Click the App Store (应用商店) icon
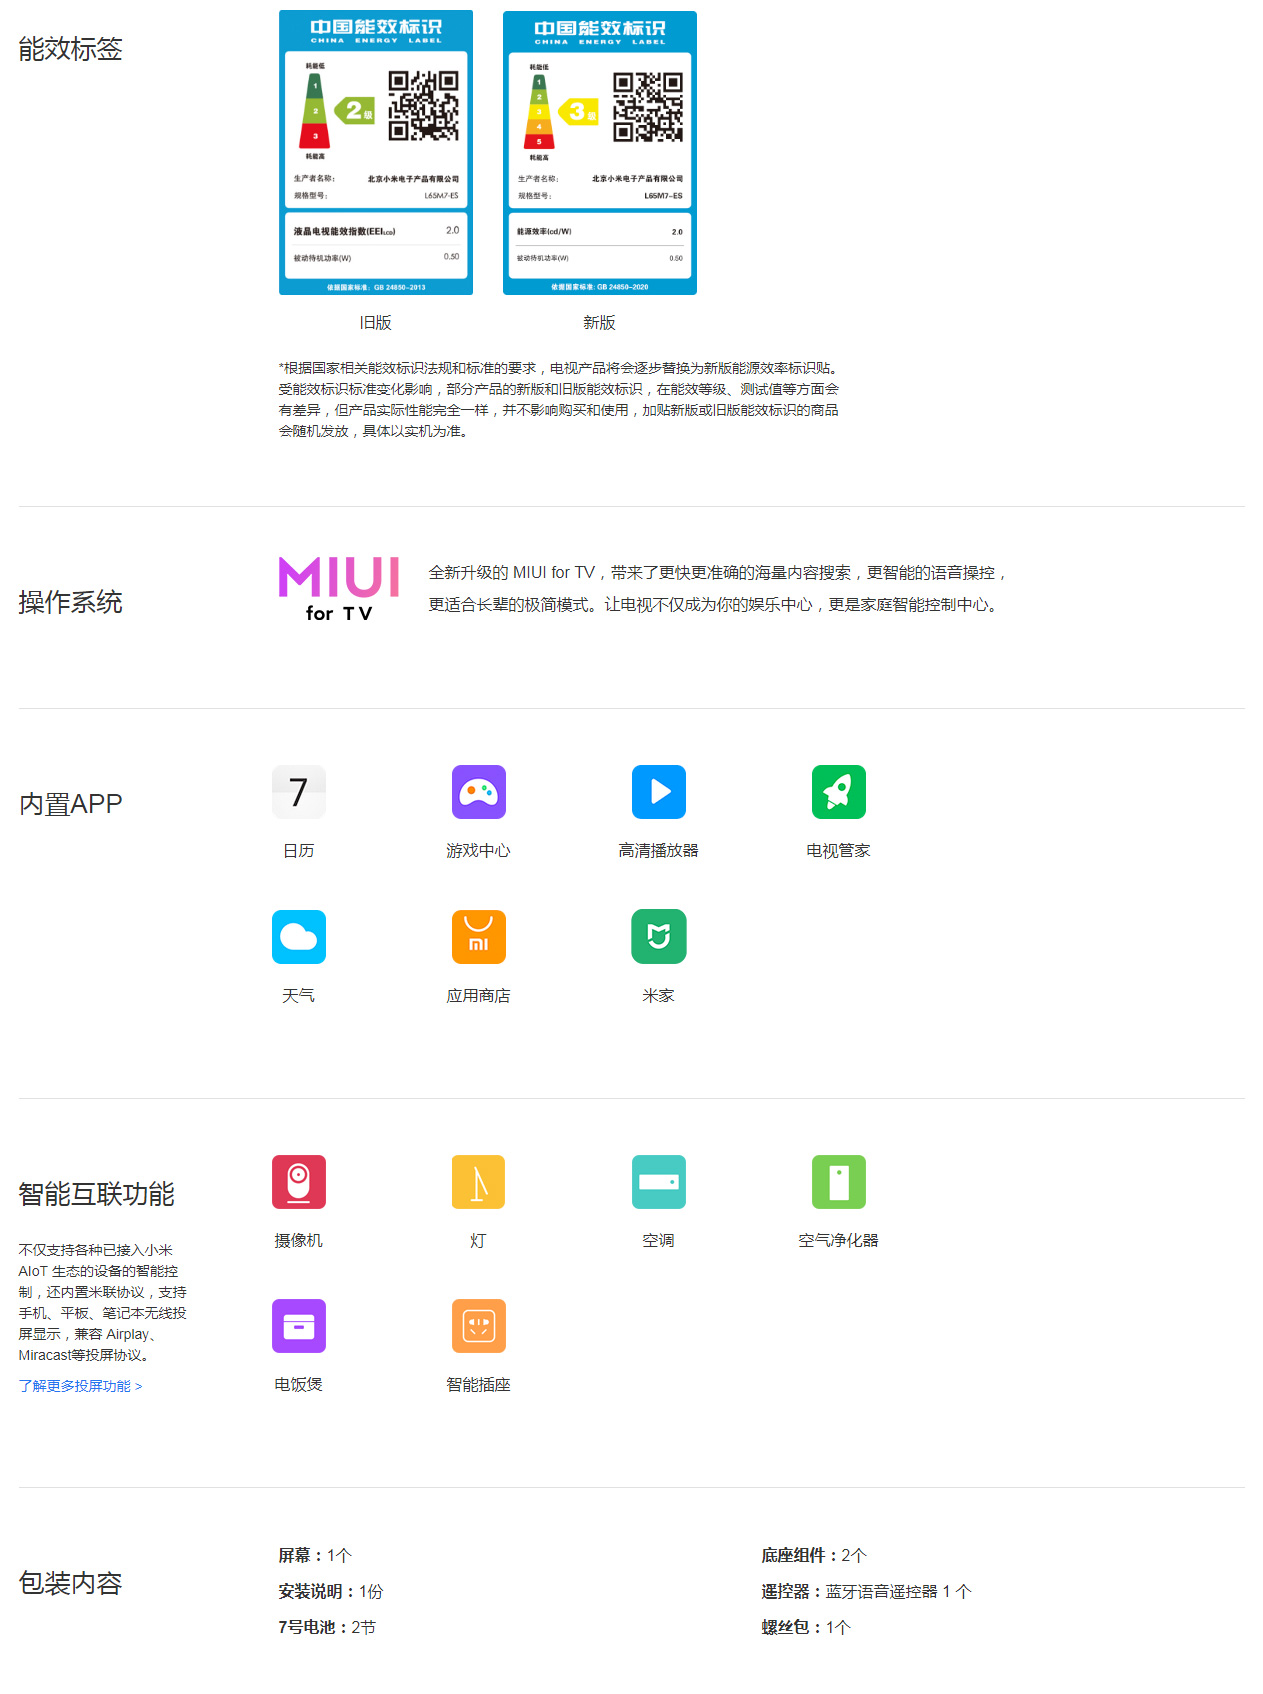The height and width of the screenshot is (1694, 1263). pyautogui.click(x=478, y=937)
